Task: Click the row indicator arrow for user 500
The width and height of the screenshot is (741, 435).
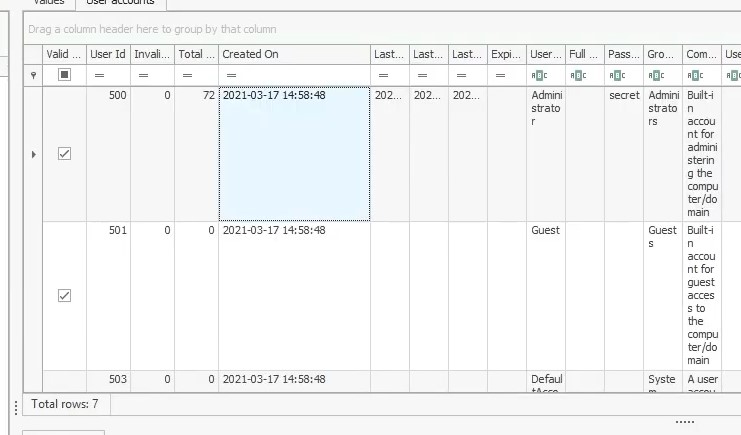Action: (33, 154)
